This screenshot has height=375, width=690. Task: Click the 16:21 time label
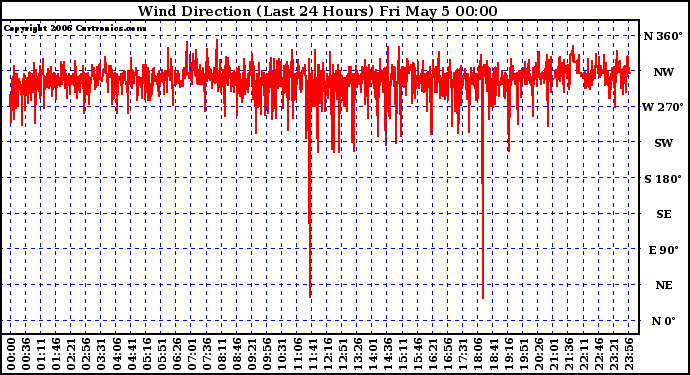click(433, 354)
